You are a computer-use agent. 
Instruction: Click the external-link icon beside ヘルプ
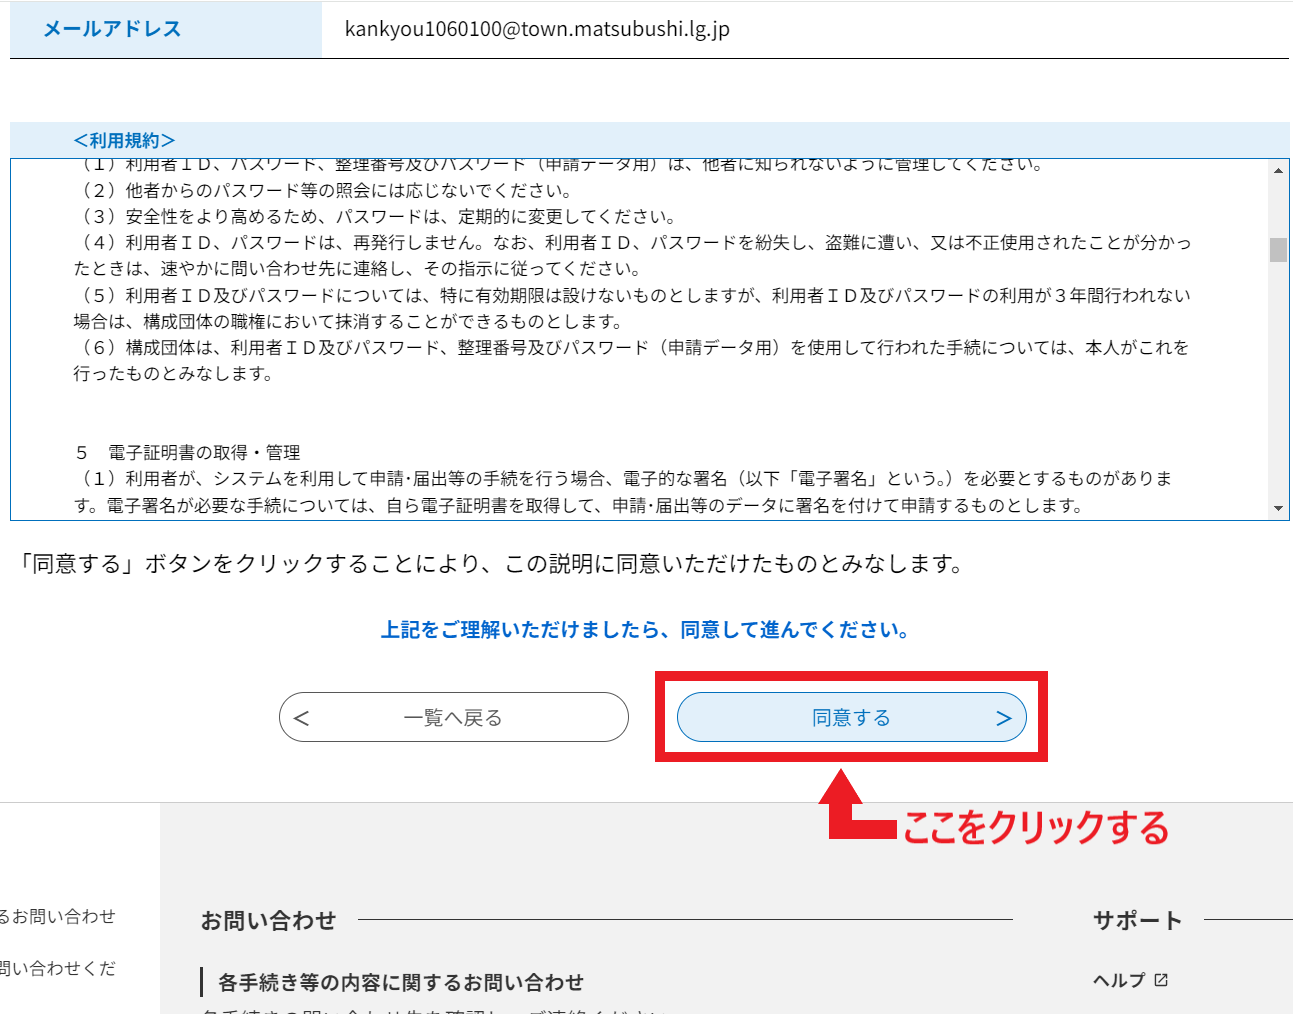click(x=1161, y=980)
